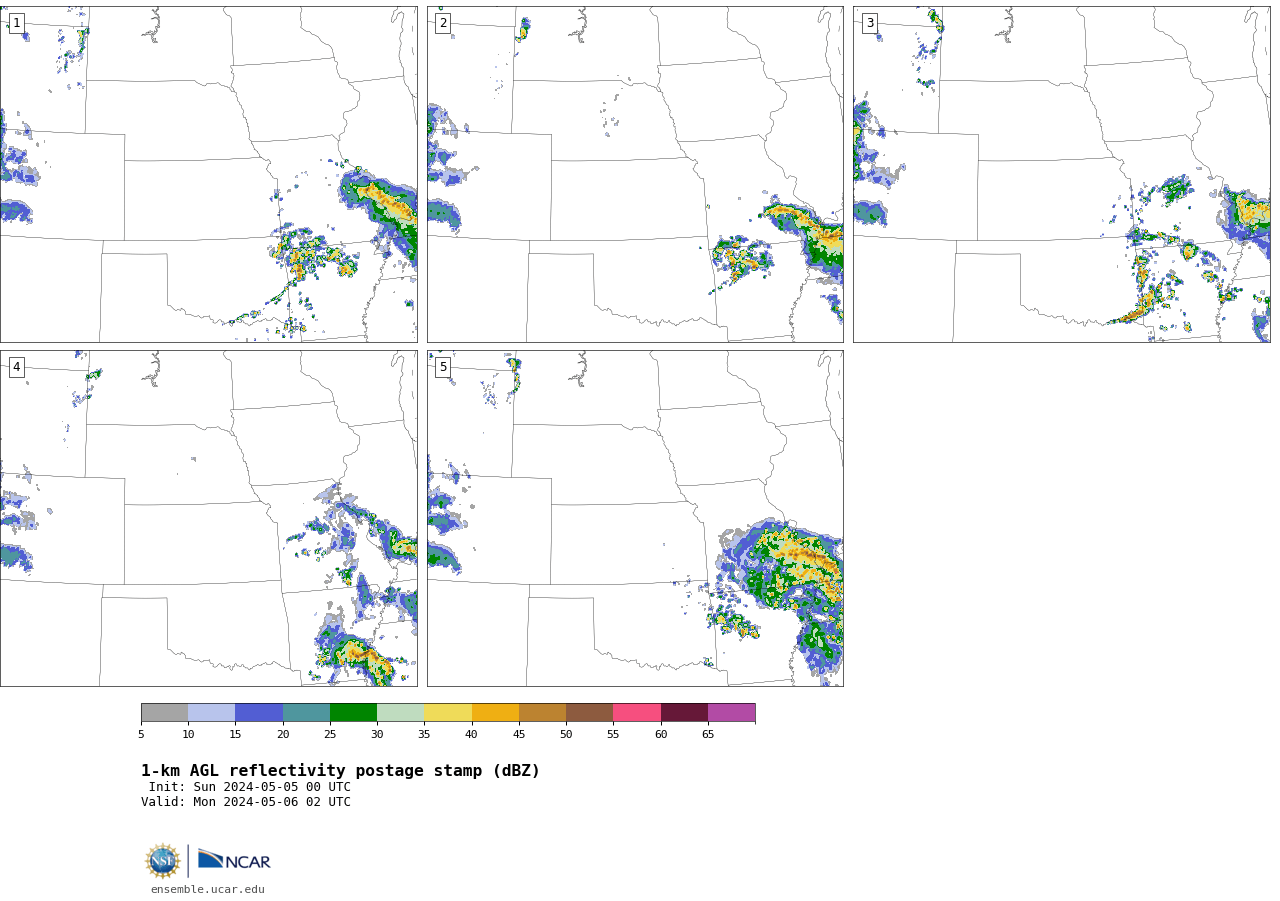The height and width of the screenshot is (901, 1280).
Task: Click the maroon 60-65 dBZ swatch
Action: click(684, 712)
